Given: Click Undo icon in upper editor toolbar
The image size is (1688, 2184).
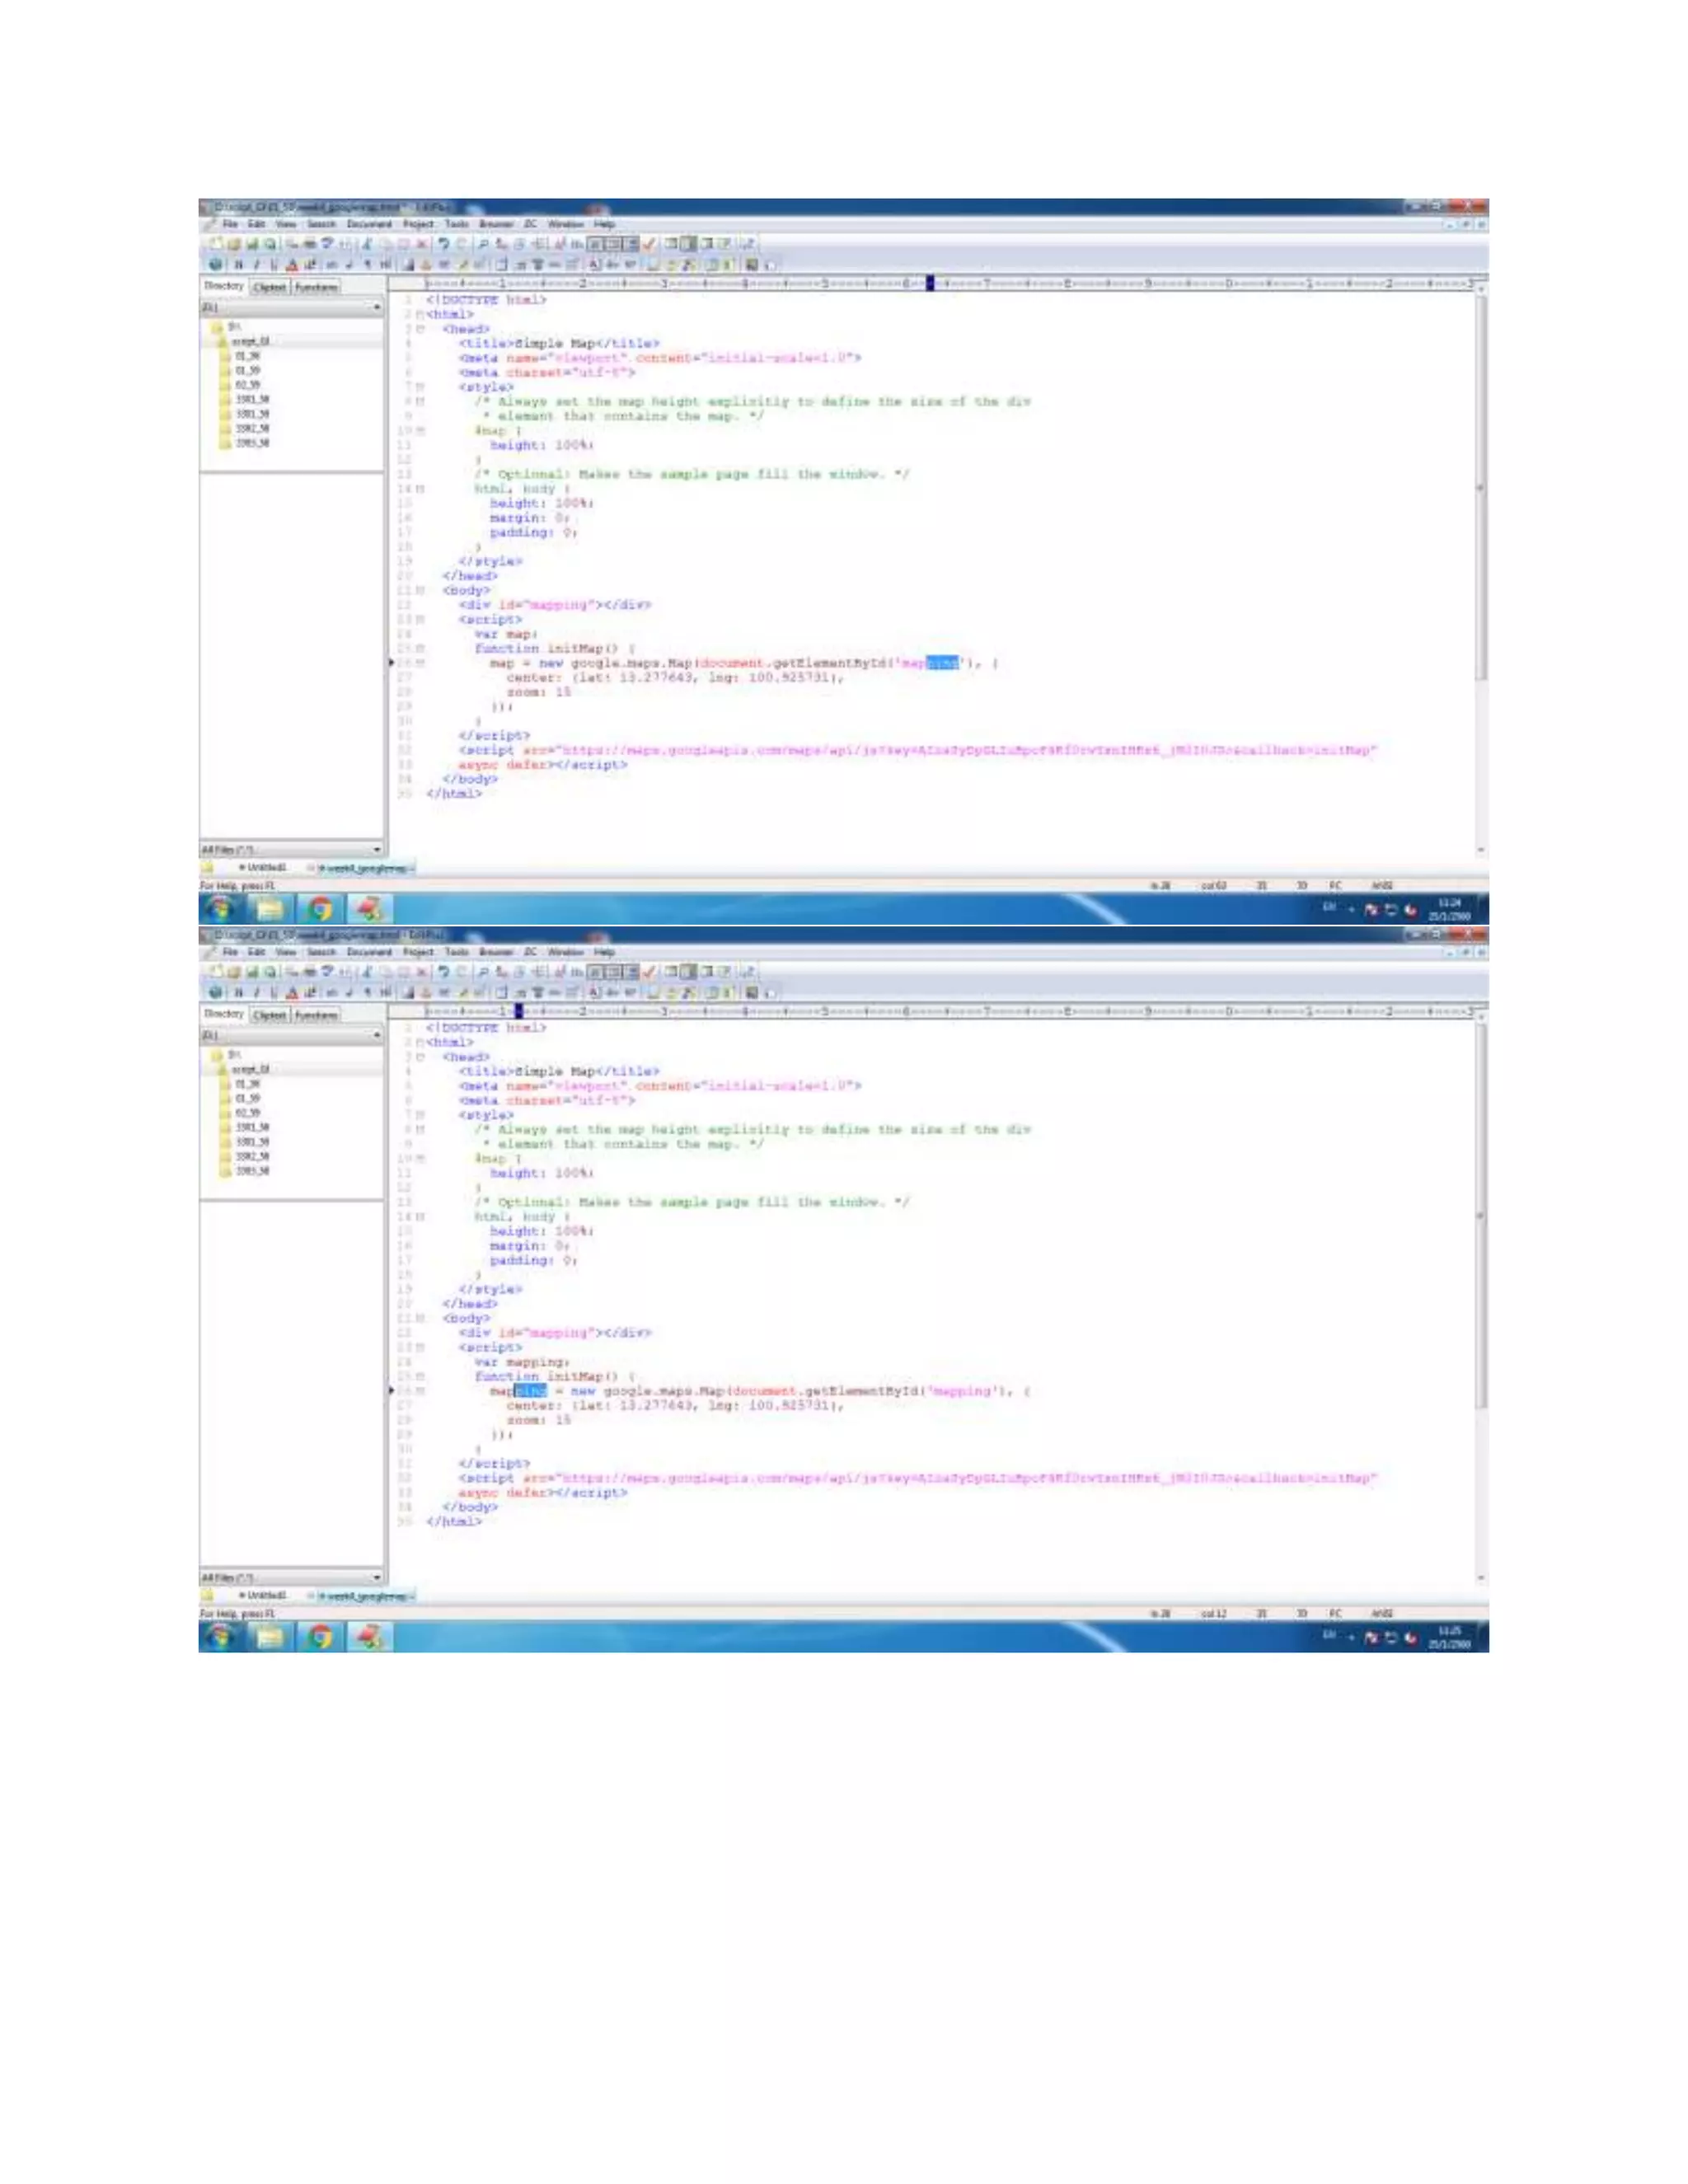Looking at the screenshot, I should point(443,243).
